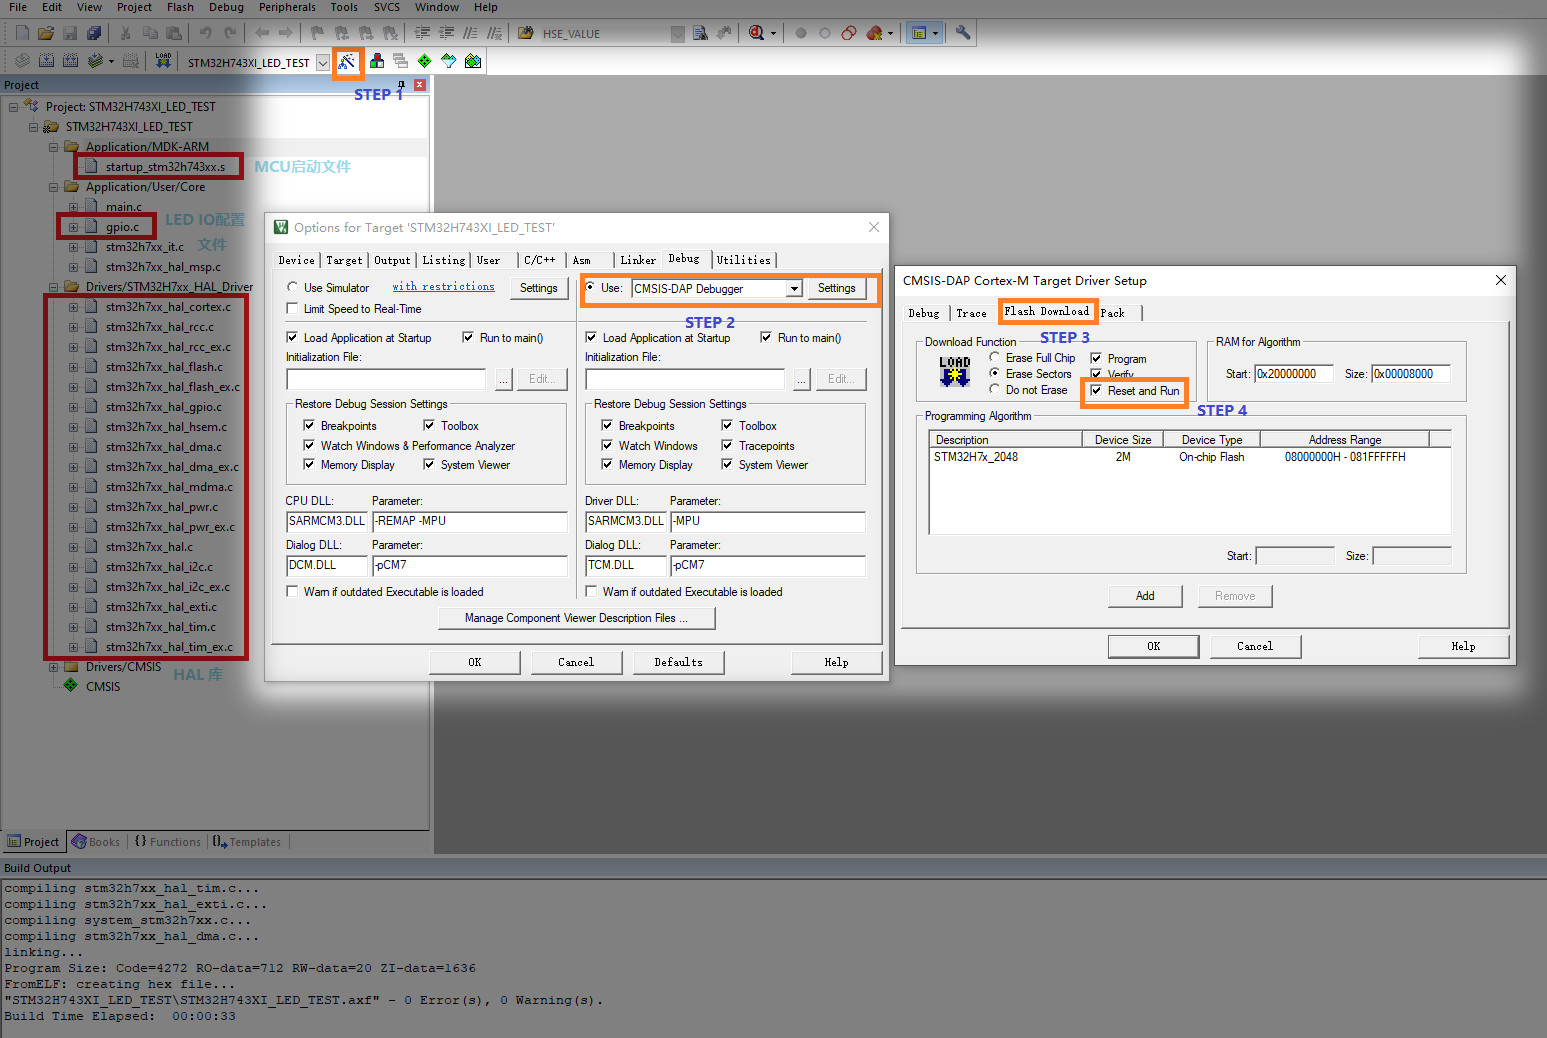1547x1038 pixels.
Task: Switch to the C/C++ tab
Action: [540, 260]
